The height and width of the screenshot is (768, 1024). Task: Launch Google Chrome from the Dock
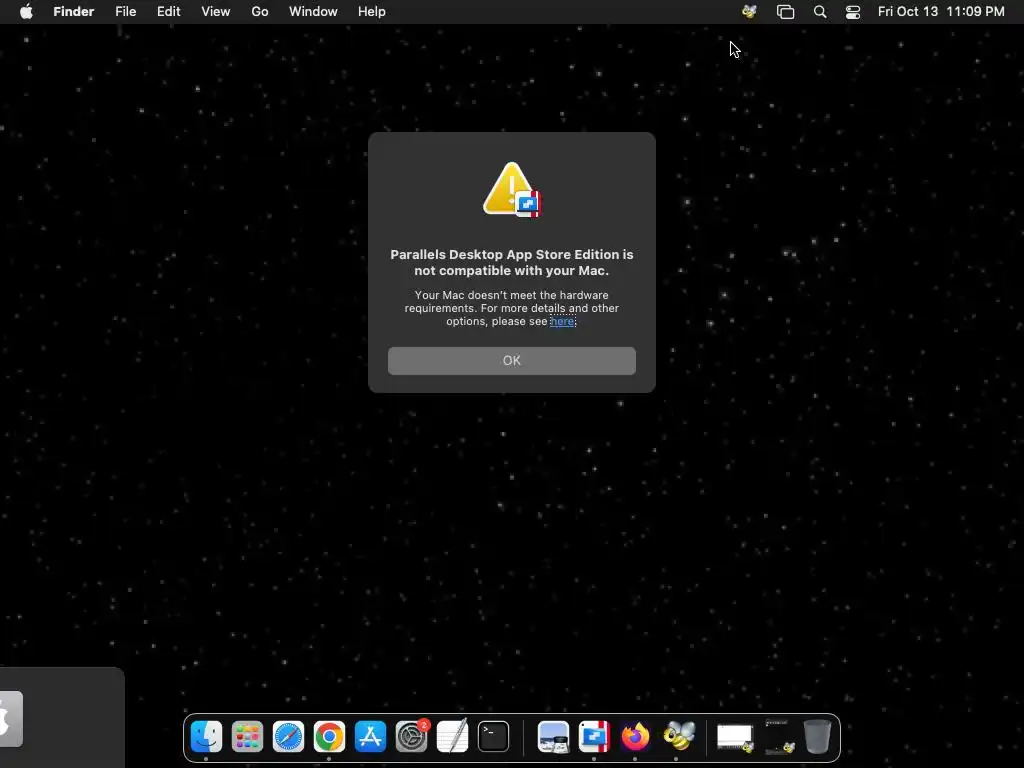[x=329, y=737]
